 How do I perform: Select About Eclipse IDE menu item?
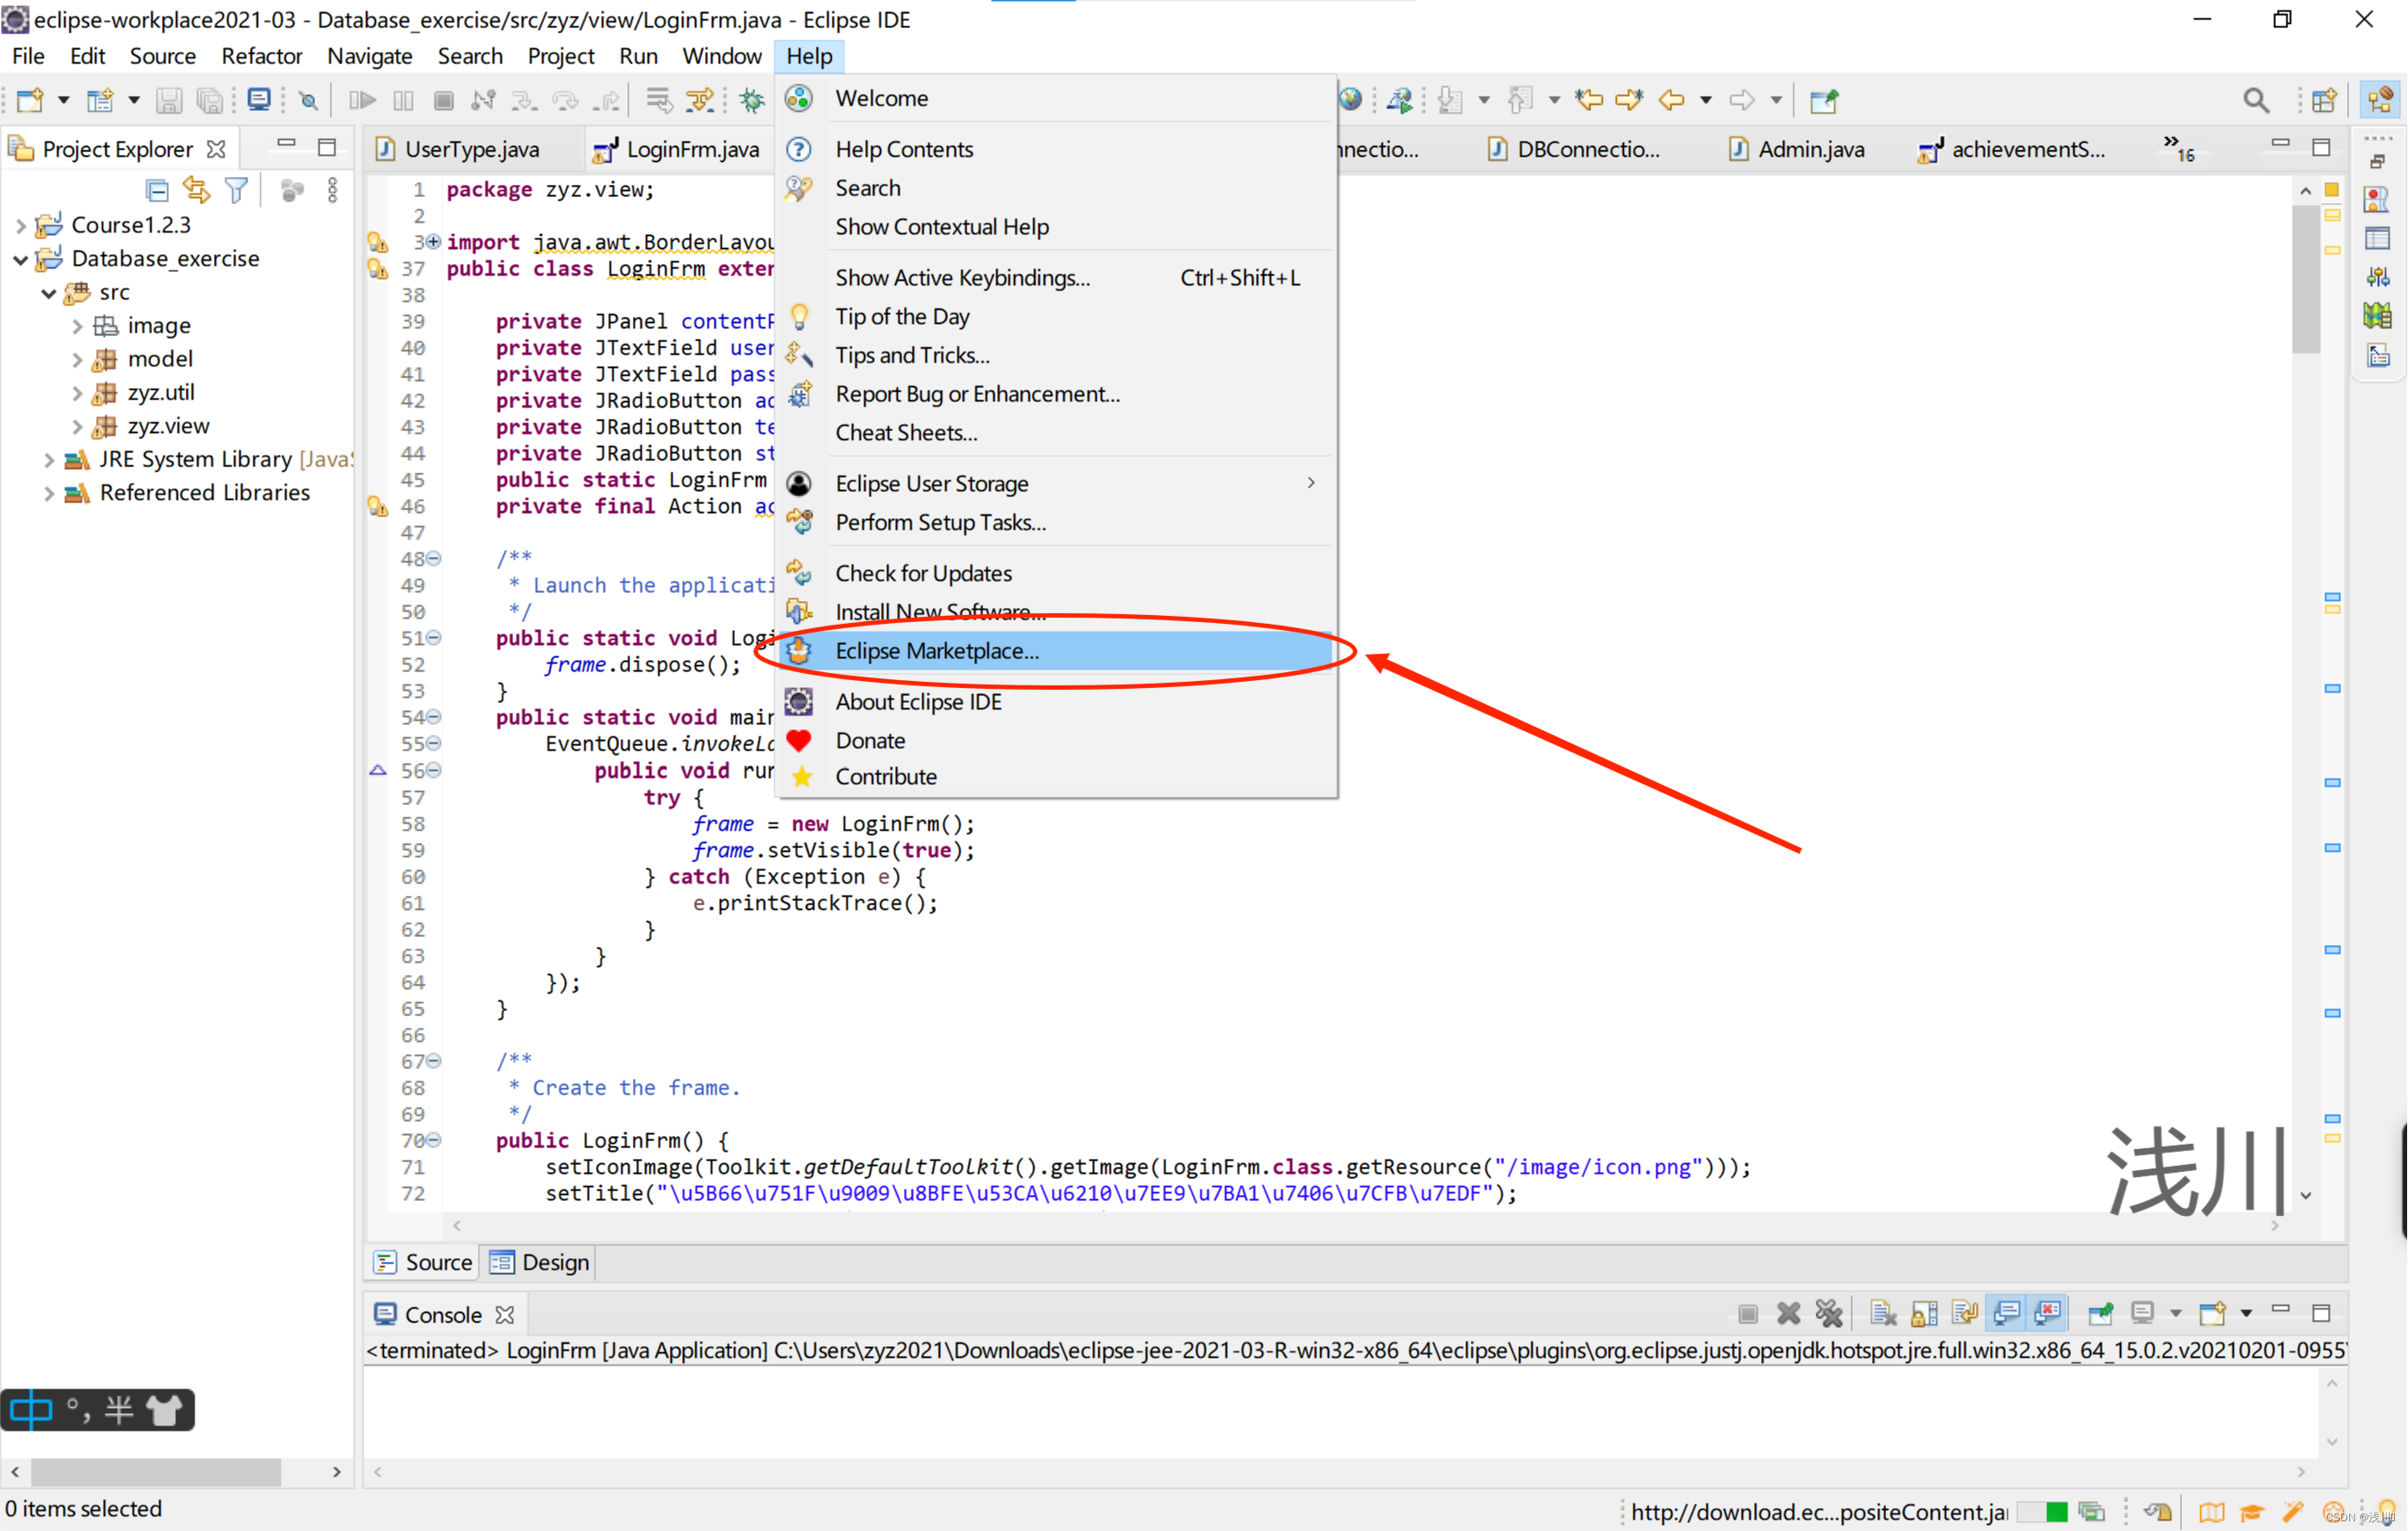[1056, 702]
